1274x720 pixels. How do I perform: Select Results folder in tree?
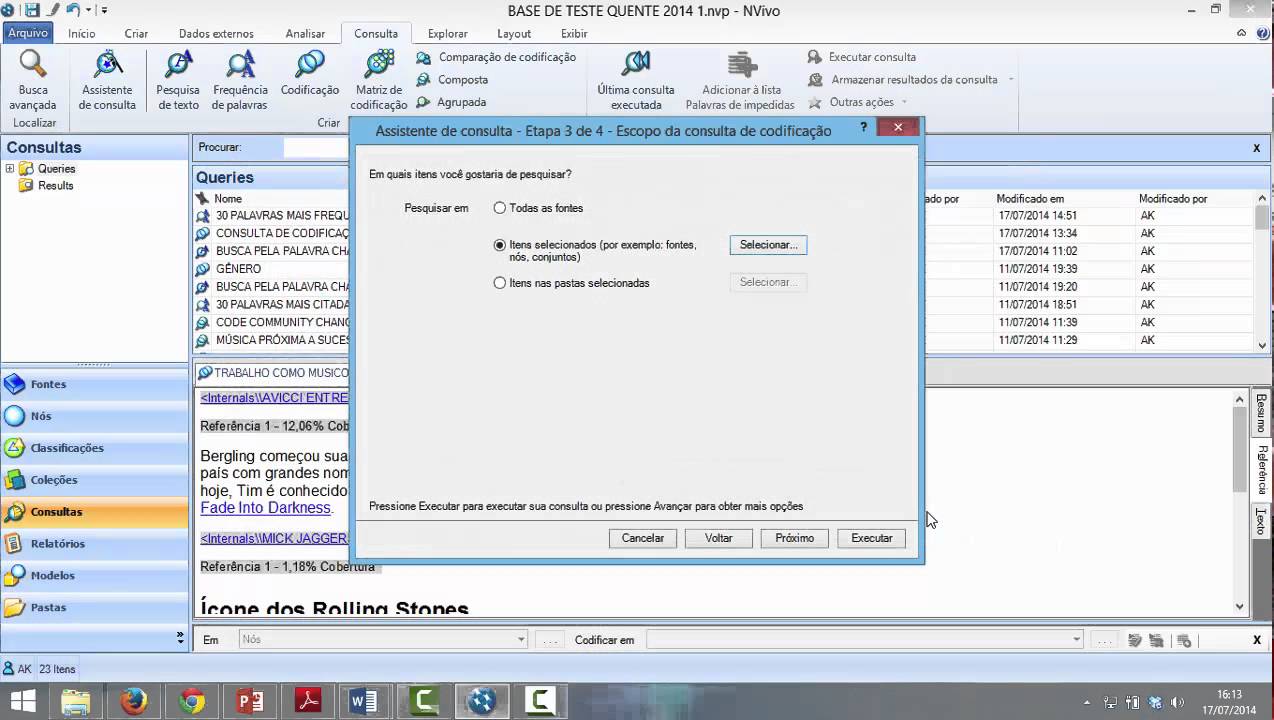click(x=55, y=186)
